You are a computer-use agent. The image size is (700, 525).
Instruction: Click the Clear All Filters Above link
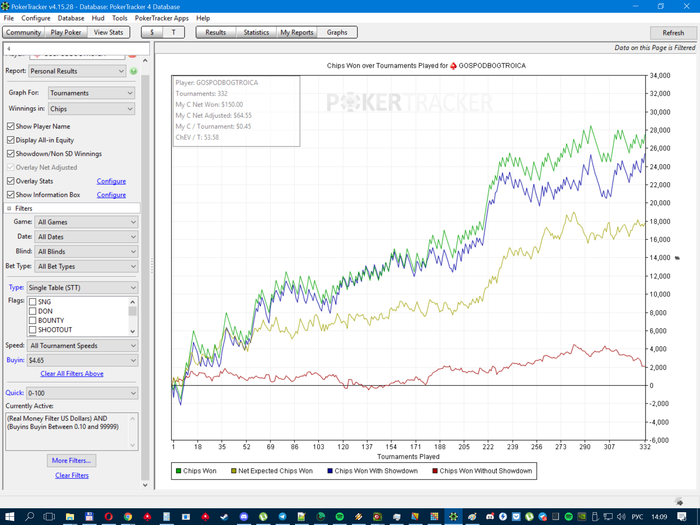(x=72, y=374)
